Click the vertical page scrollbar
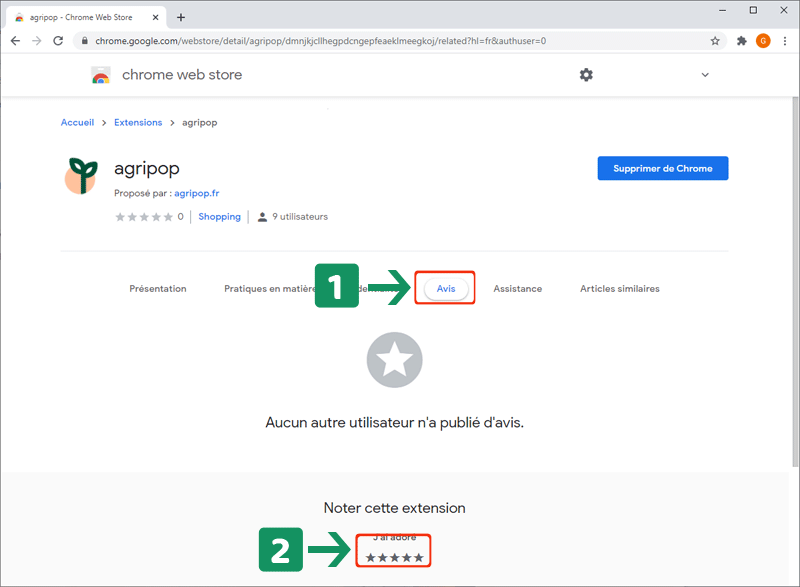800x587 pixels. [x=795, y=282]
